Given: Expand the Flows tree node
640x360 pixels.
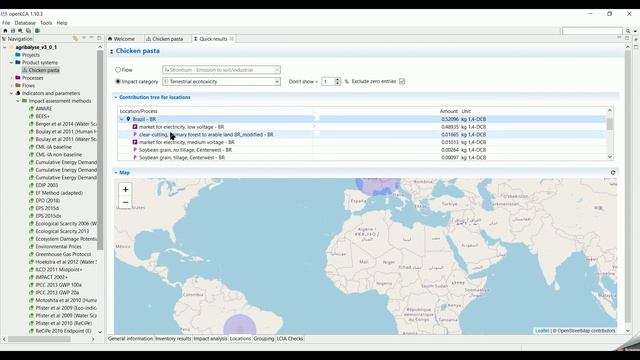Looking at the screenshot, I should point(11,85).
